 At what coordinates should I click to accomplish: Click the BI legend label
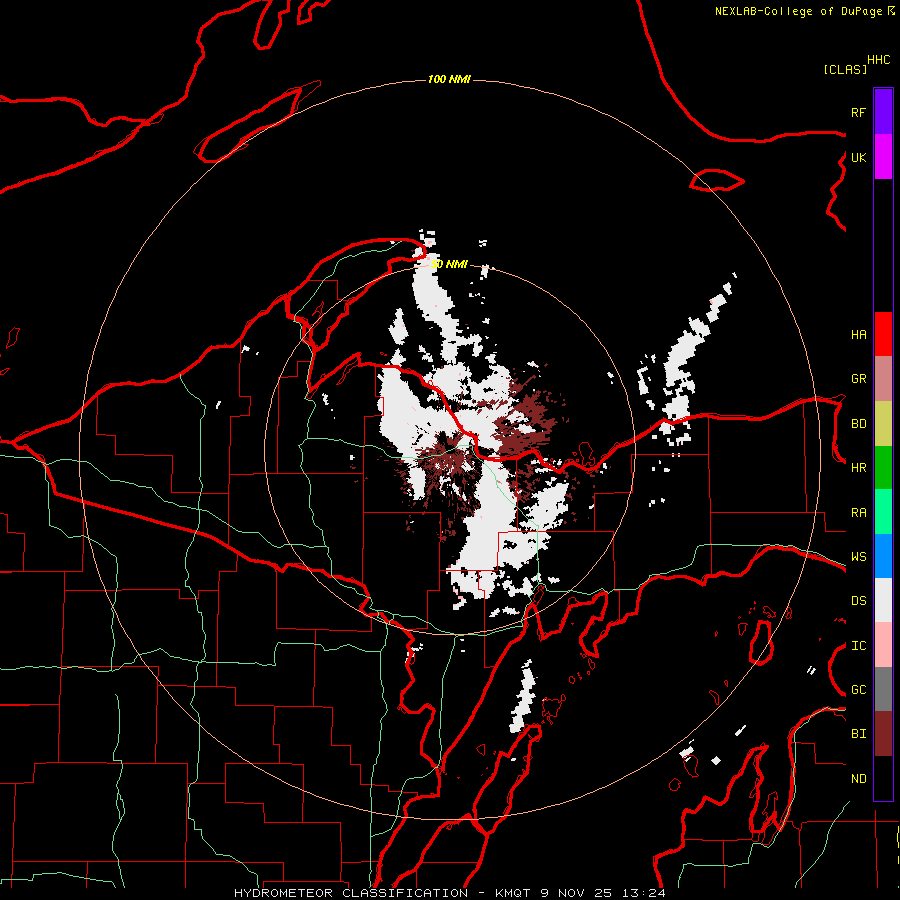[858, 734]
